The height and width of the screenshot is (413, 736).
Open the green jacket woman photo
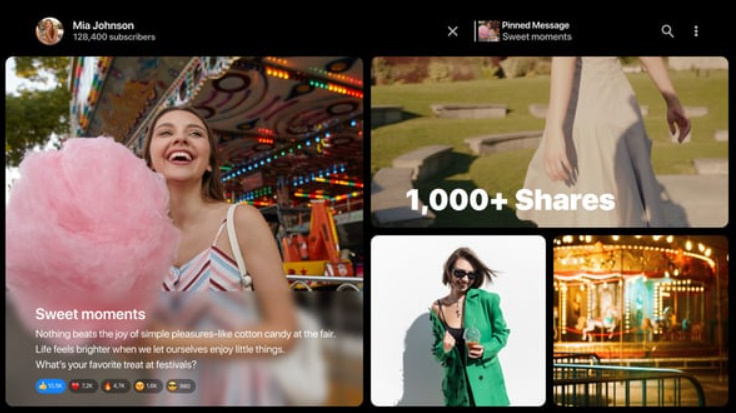click(458, 320)
